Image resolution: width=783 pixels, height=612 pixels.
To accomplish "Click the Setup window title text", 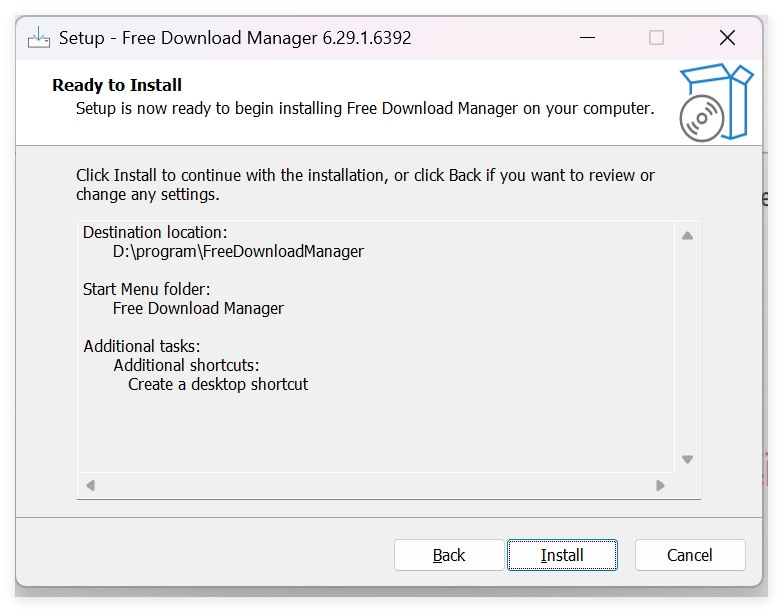I will (235, 38).
